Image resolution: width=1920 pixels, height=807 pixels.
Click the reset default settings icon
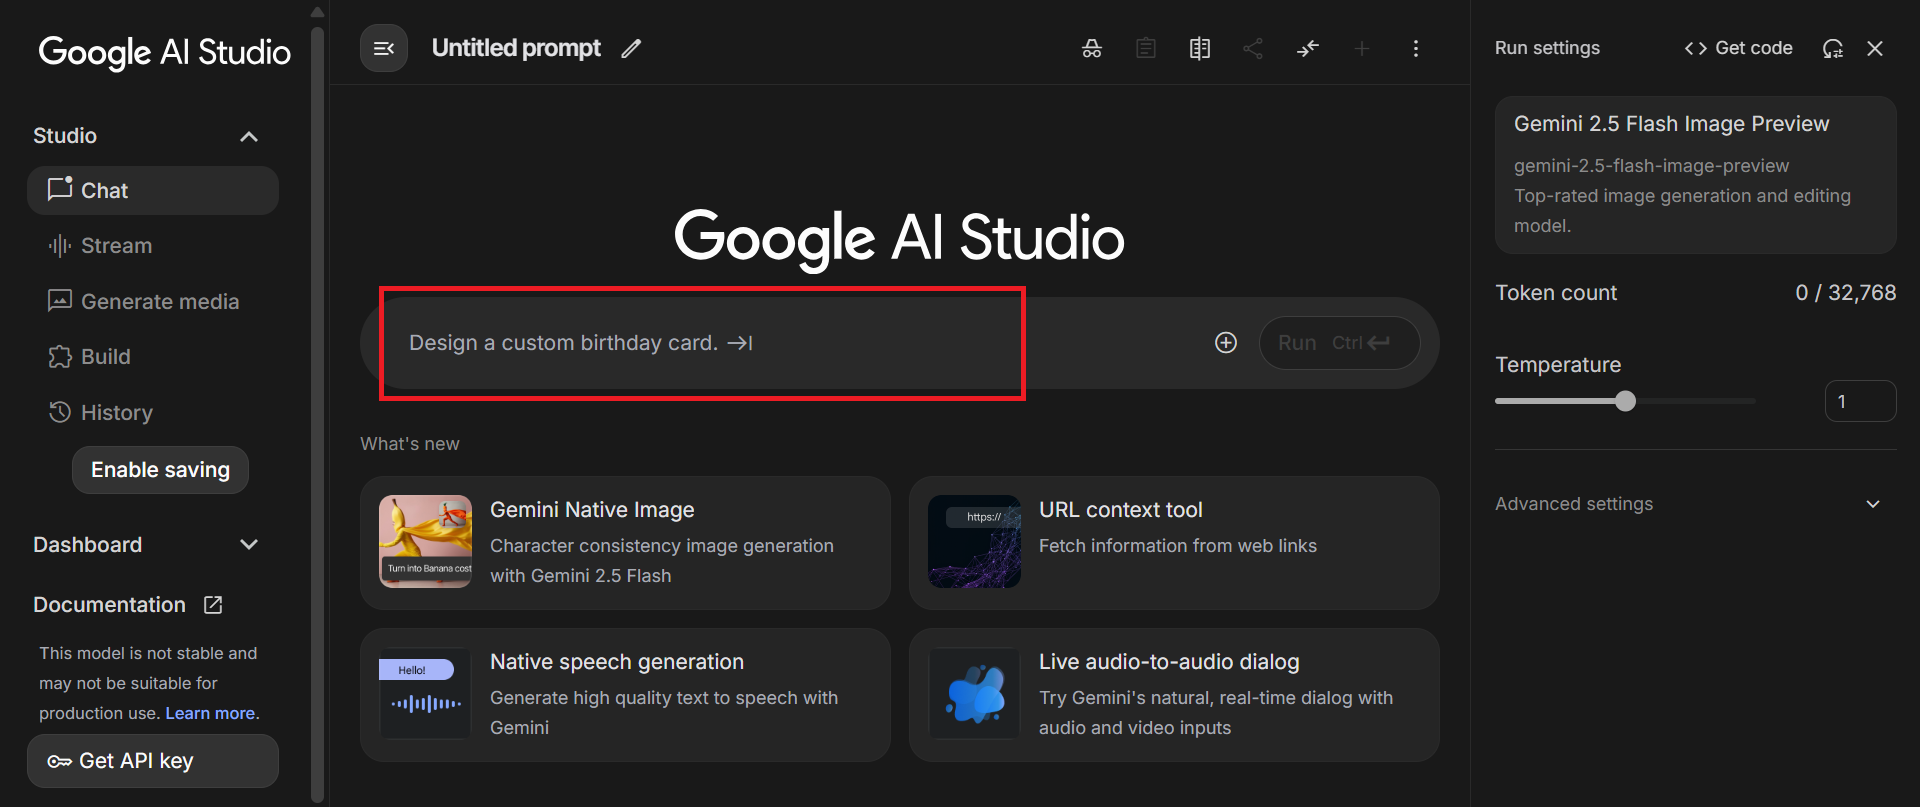click(x=1832, y=48)
